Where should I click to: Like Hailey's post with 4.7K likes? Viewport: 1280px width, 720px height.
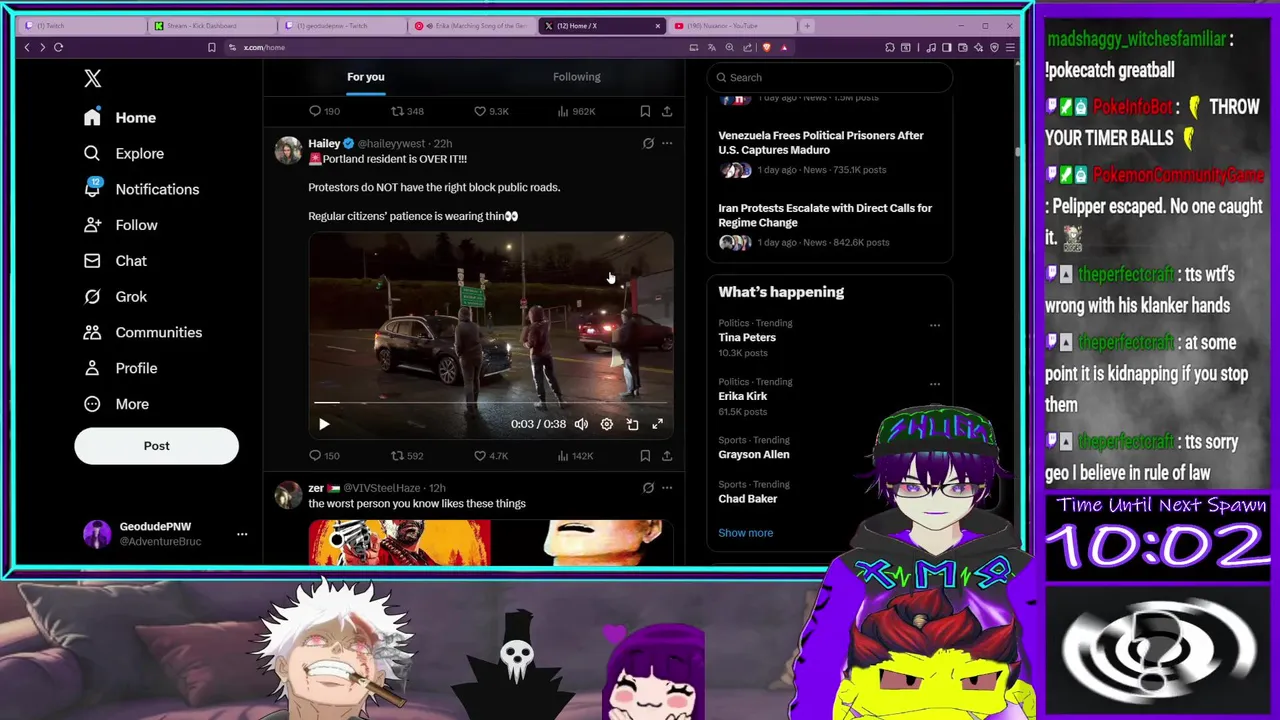click(x=491, y=456)
